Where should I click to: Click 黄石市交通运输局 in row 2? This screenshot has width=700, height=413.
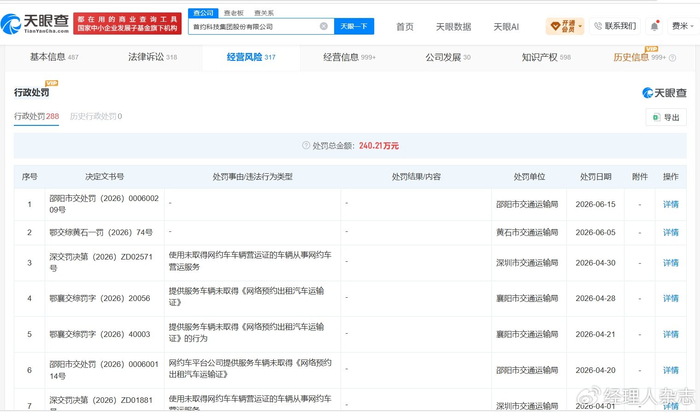[x=527, y=233]
